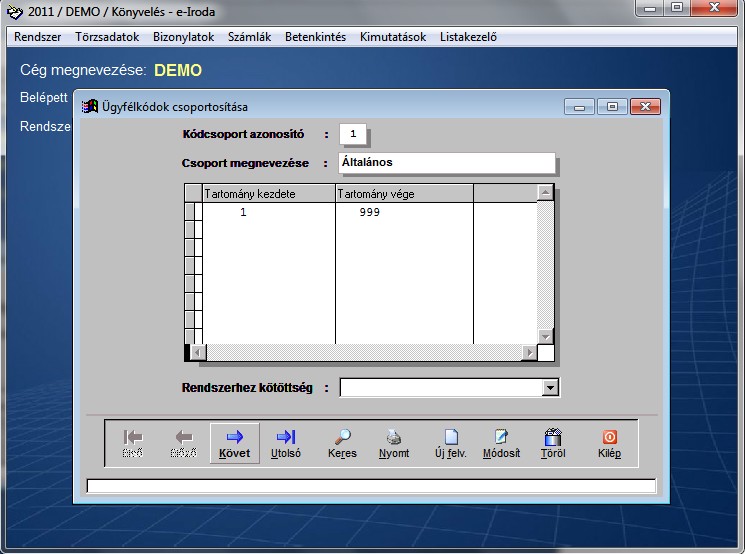Image resolution: width=745 pixels, height=554 pixels.
Task: Open search with the Keres magnifier
Action: tap(342, 442)
